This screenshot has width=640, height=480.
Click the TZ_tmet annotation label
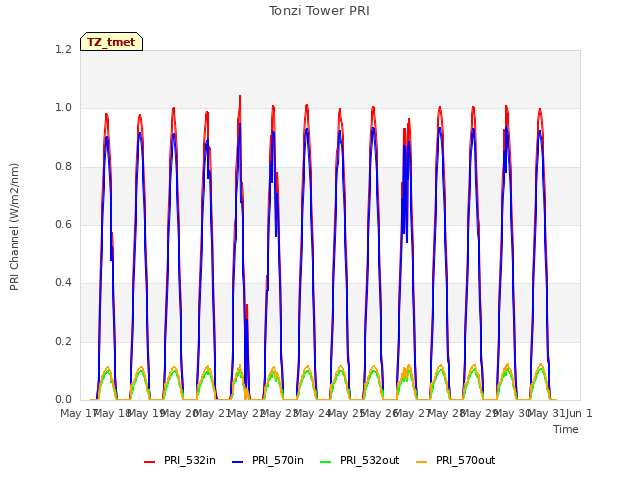pyautogui.click(x=111, y=42)
